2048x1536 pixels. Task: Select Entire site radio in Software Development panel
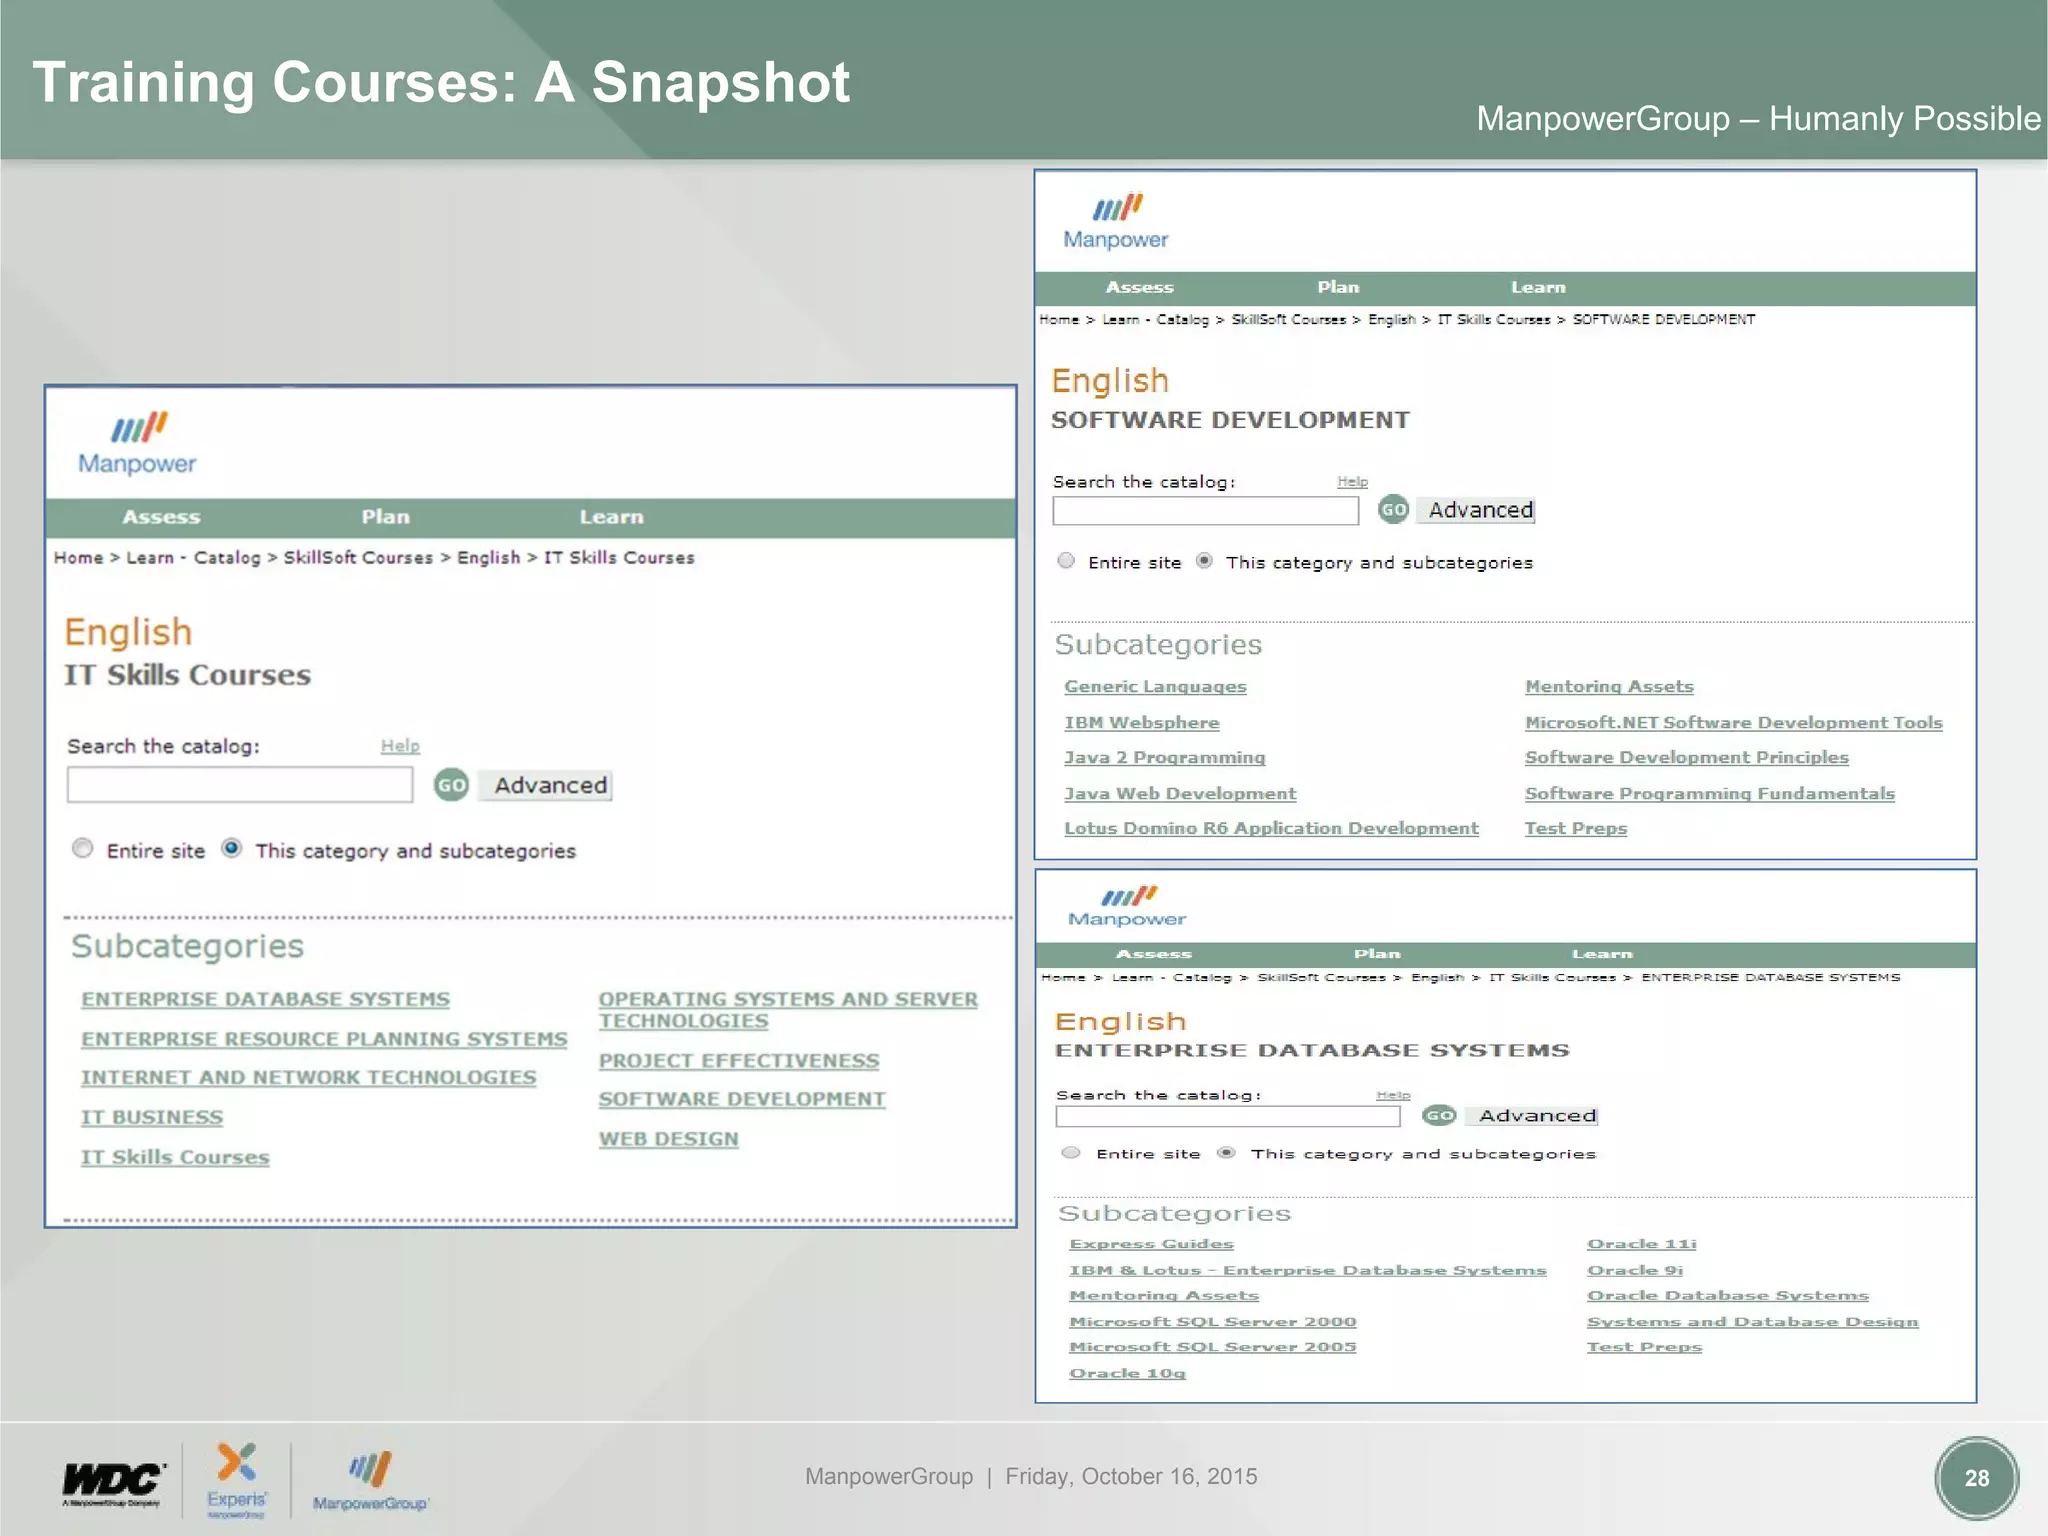(x=1066, y=560)
